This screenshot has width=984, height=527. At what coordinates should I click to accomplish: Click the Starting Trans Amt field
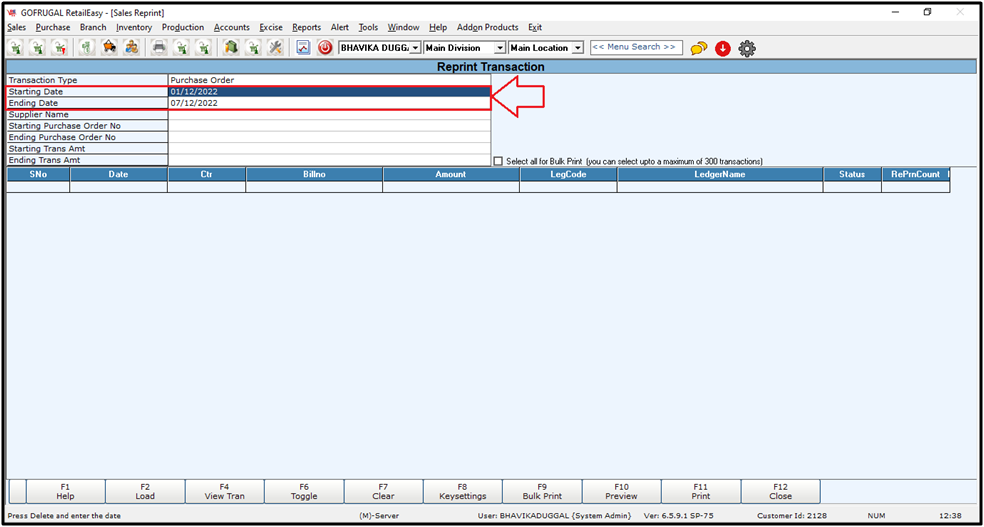[329, 149]
